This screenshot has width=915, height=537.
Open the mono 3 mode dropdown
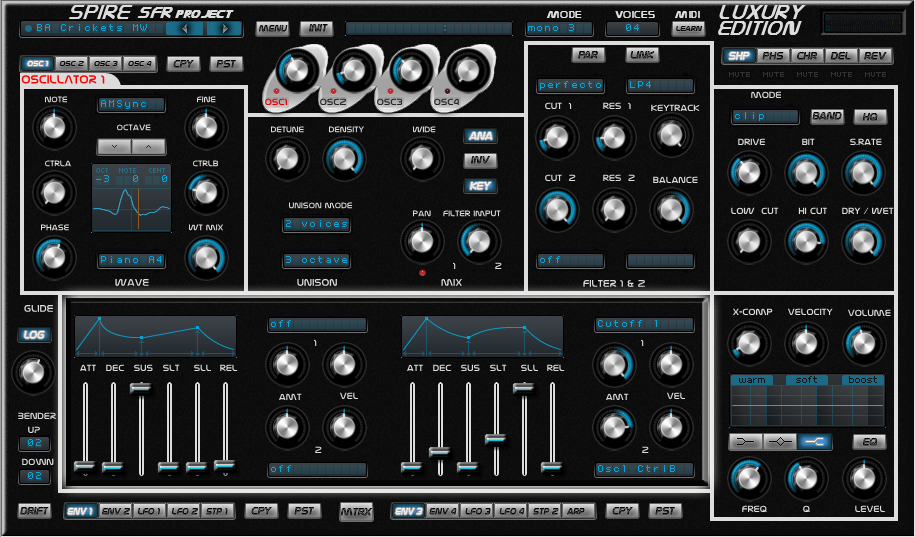point(559,28)
